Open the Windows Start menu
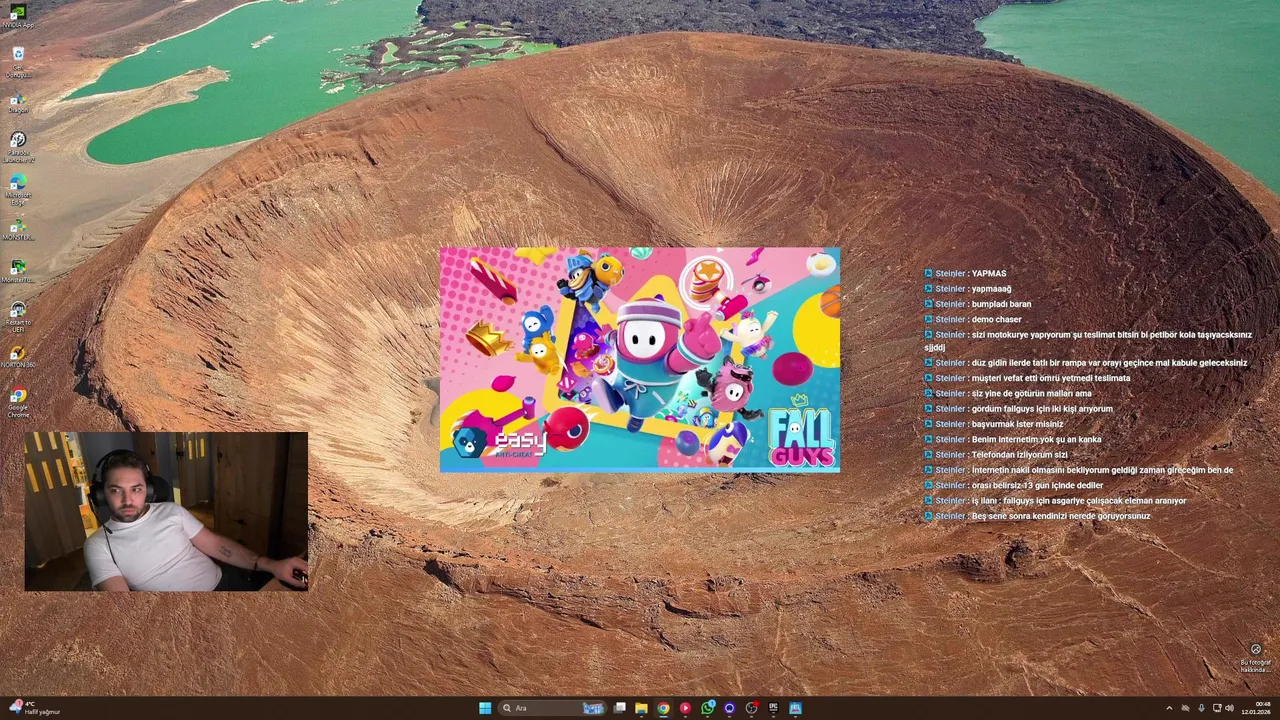Viewport: 1280px width, 720px height. 485,708
